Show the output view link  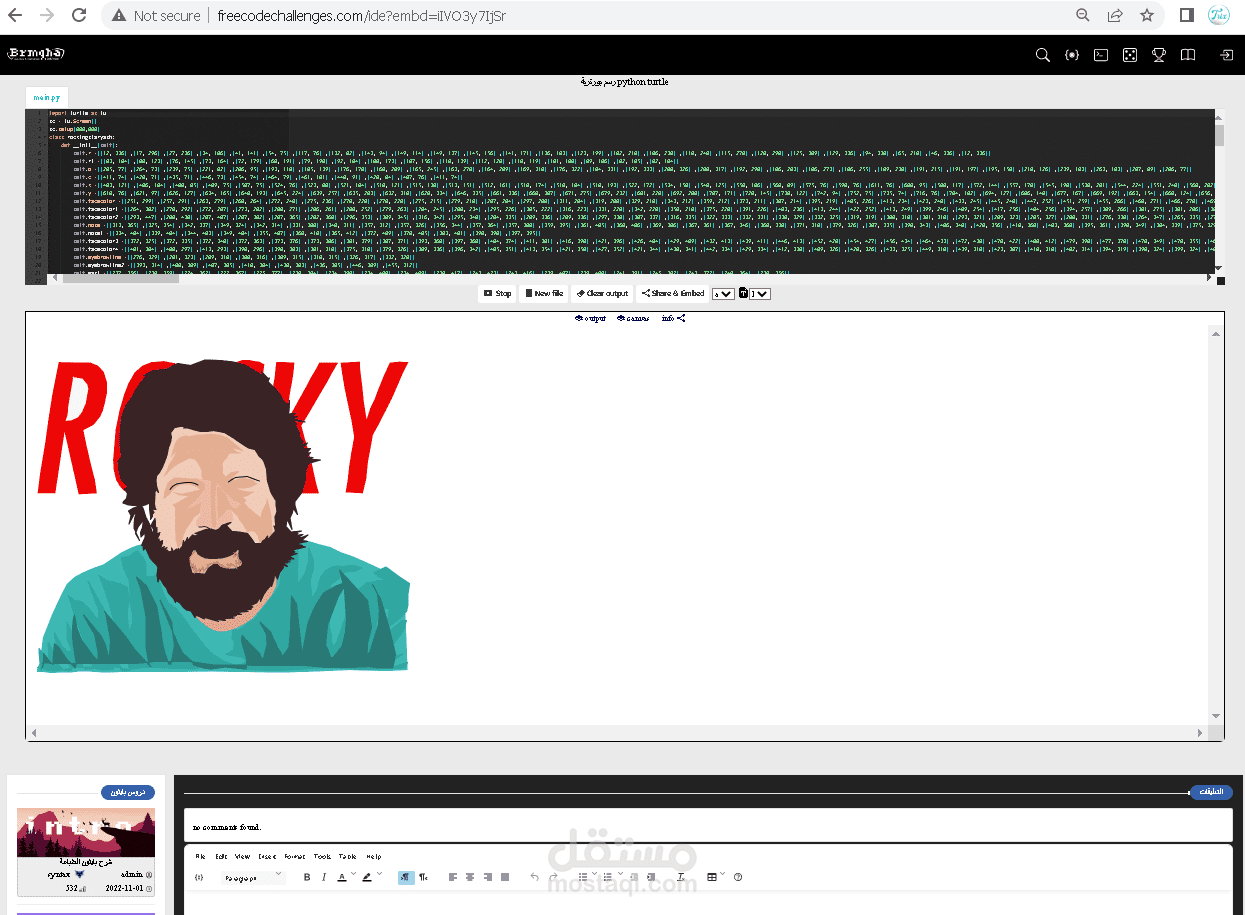coord(591,318)
